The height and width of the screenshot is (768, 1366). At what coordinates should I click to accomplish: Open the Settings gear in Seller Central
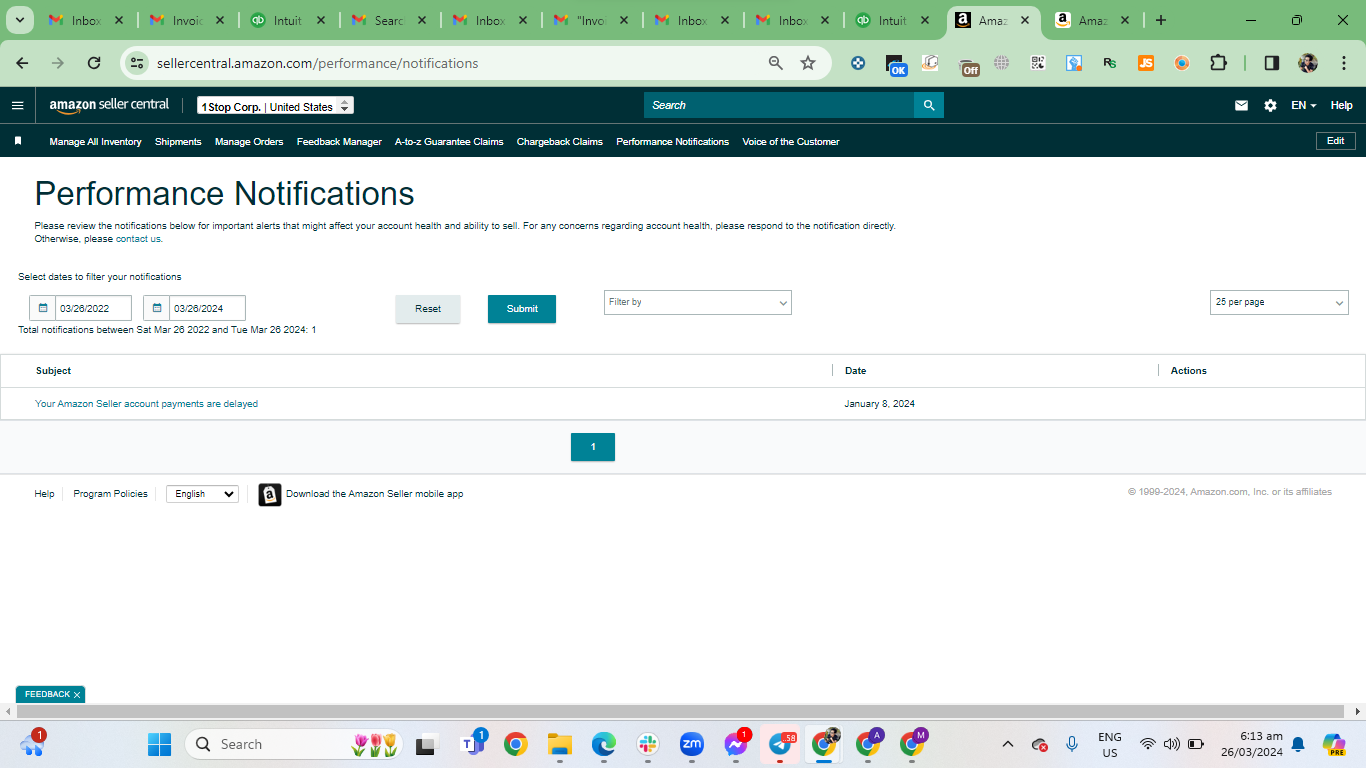pyautogui.click(x=1270, y=105)
